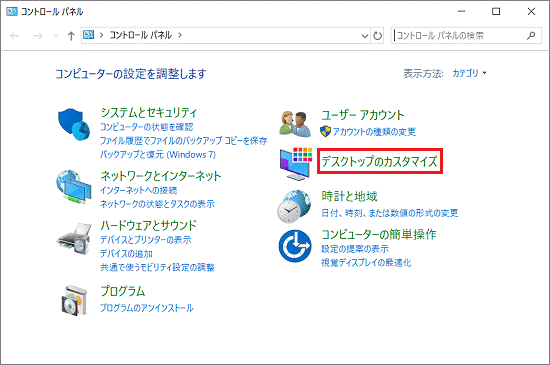This screenshot has height=365, width=550.
Task: Click the Control Panel icon in title bar
Action: [x=12, y=12]
